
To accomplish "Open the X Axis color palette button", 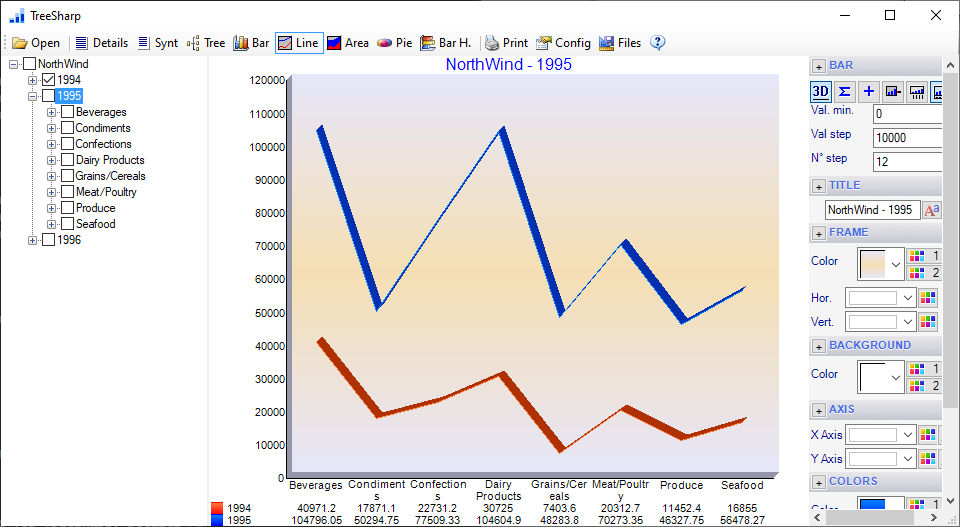I will pyautogui.click(x=928, y=435).
